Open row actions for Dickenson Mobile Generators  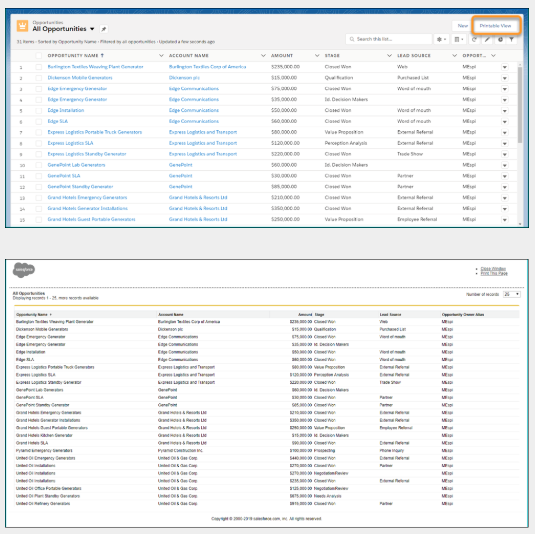tap(505, 78)
